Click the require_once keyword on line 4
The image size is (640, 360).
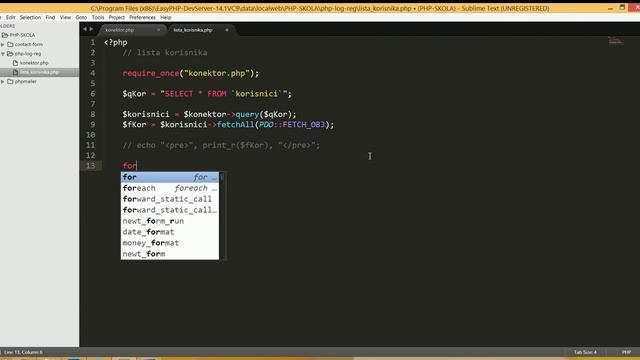(151, 73)
